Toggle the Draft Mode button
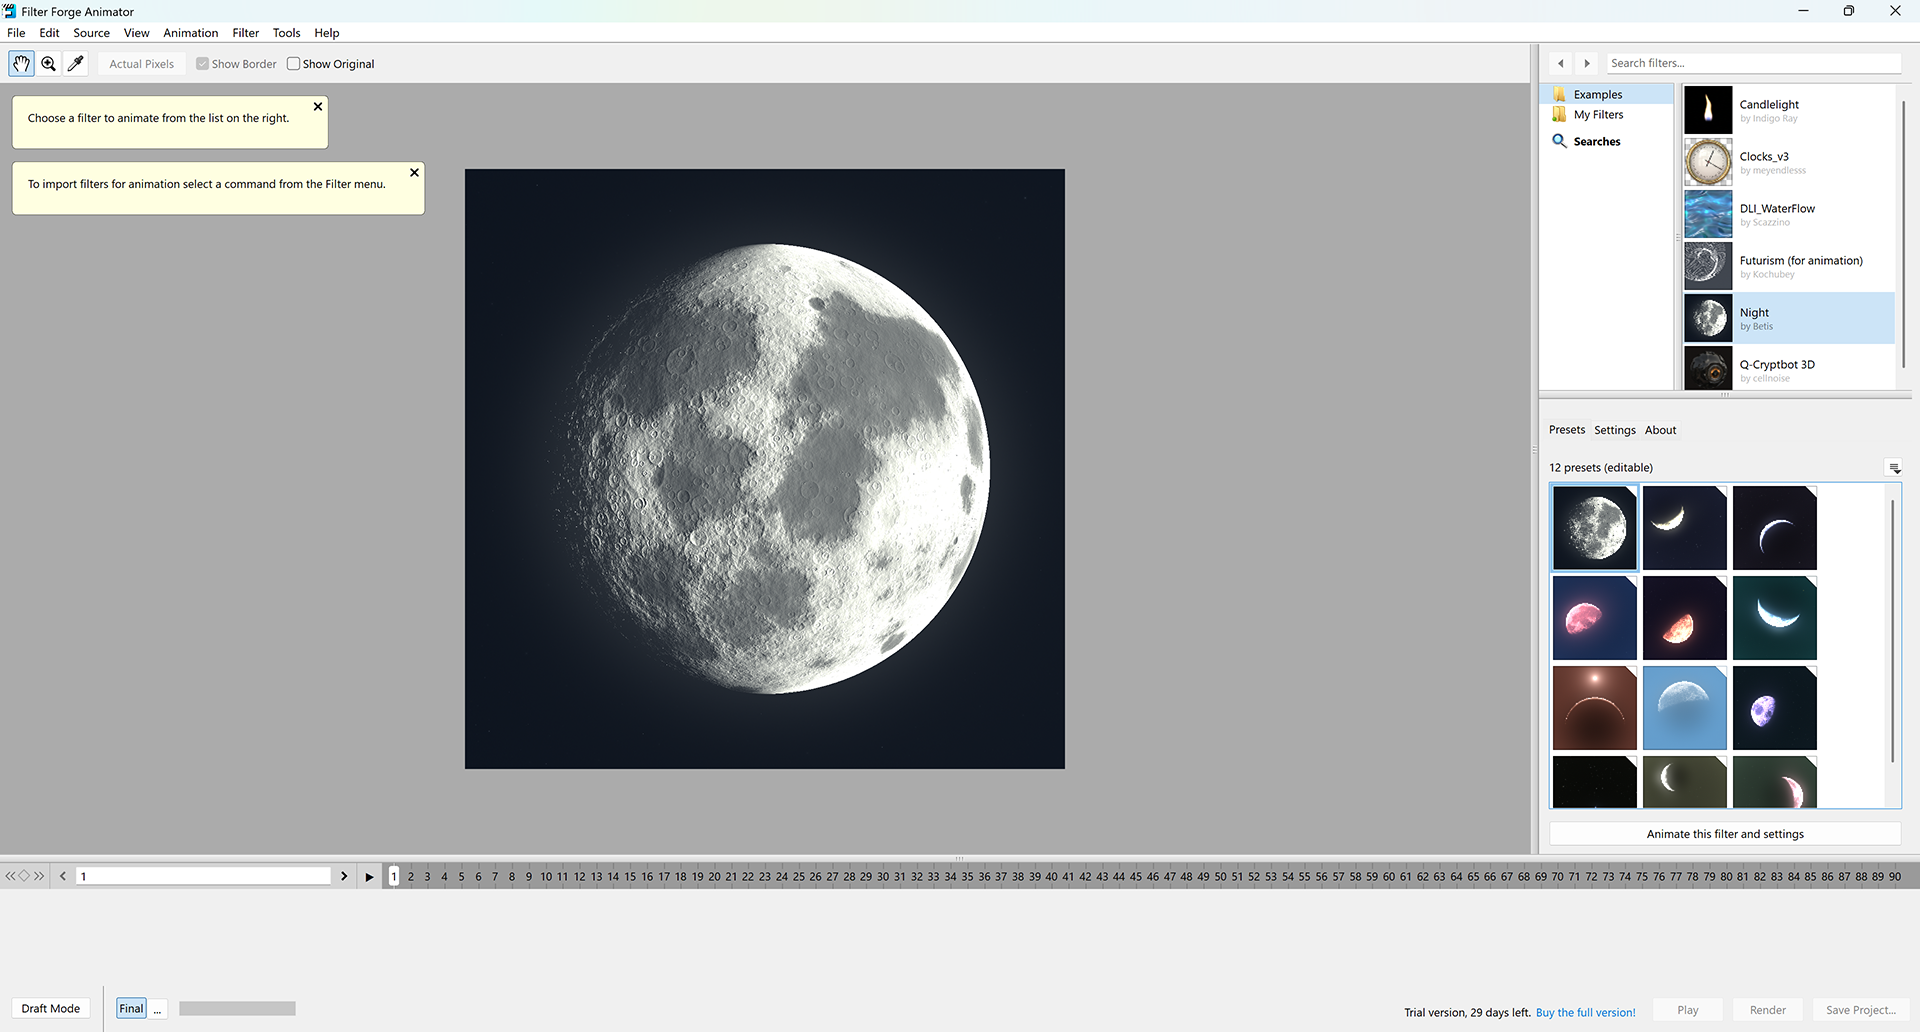 tap(51, 1008)
